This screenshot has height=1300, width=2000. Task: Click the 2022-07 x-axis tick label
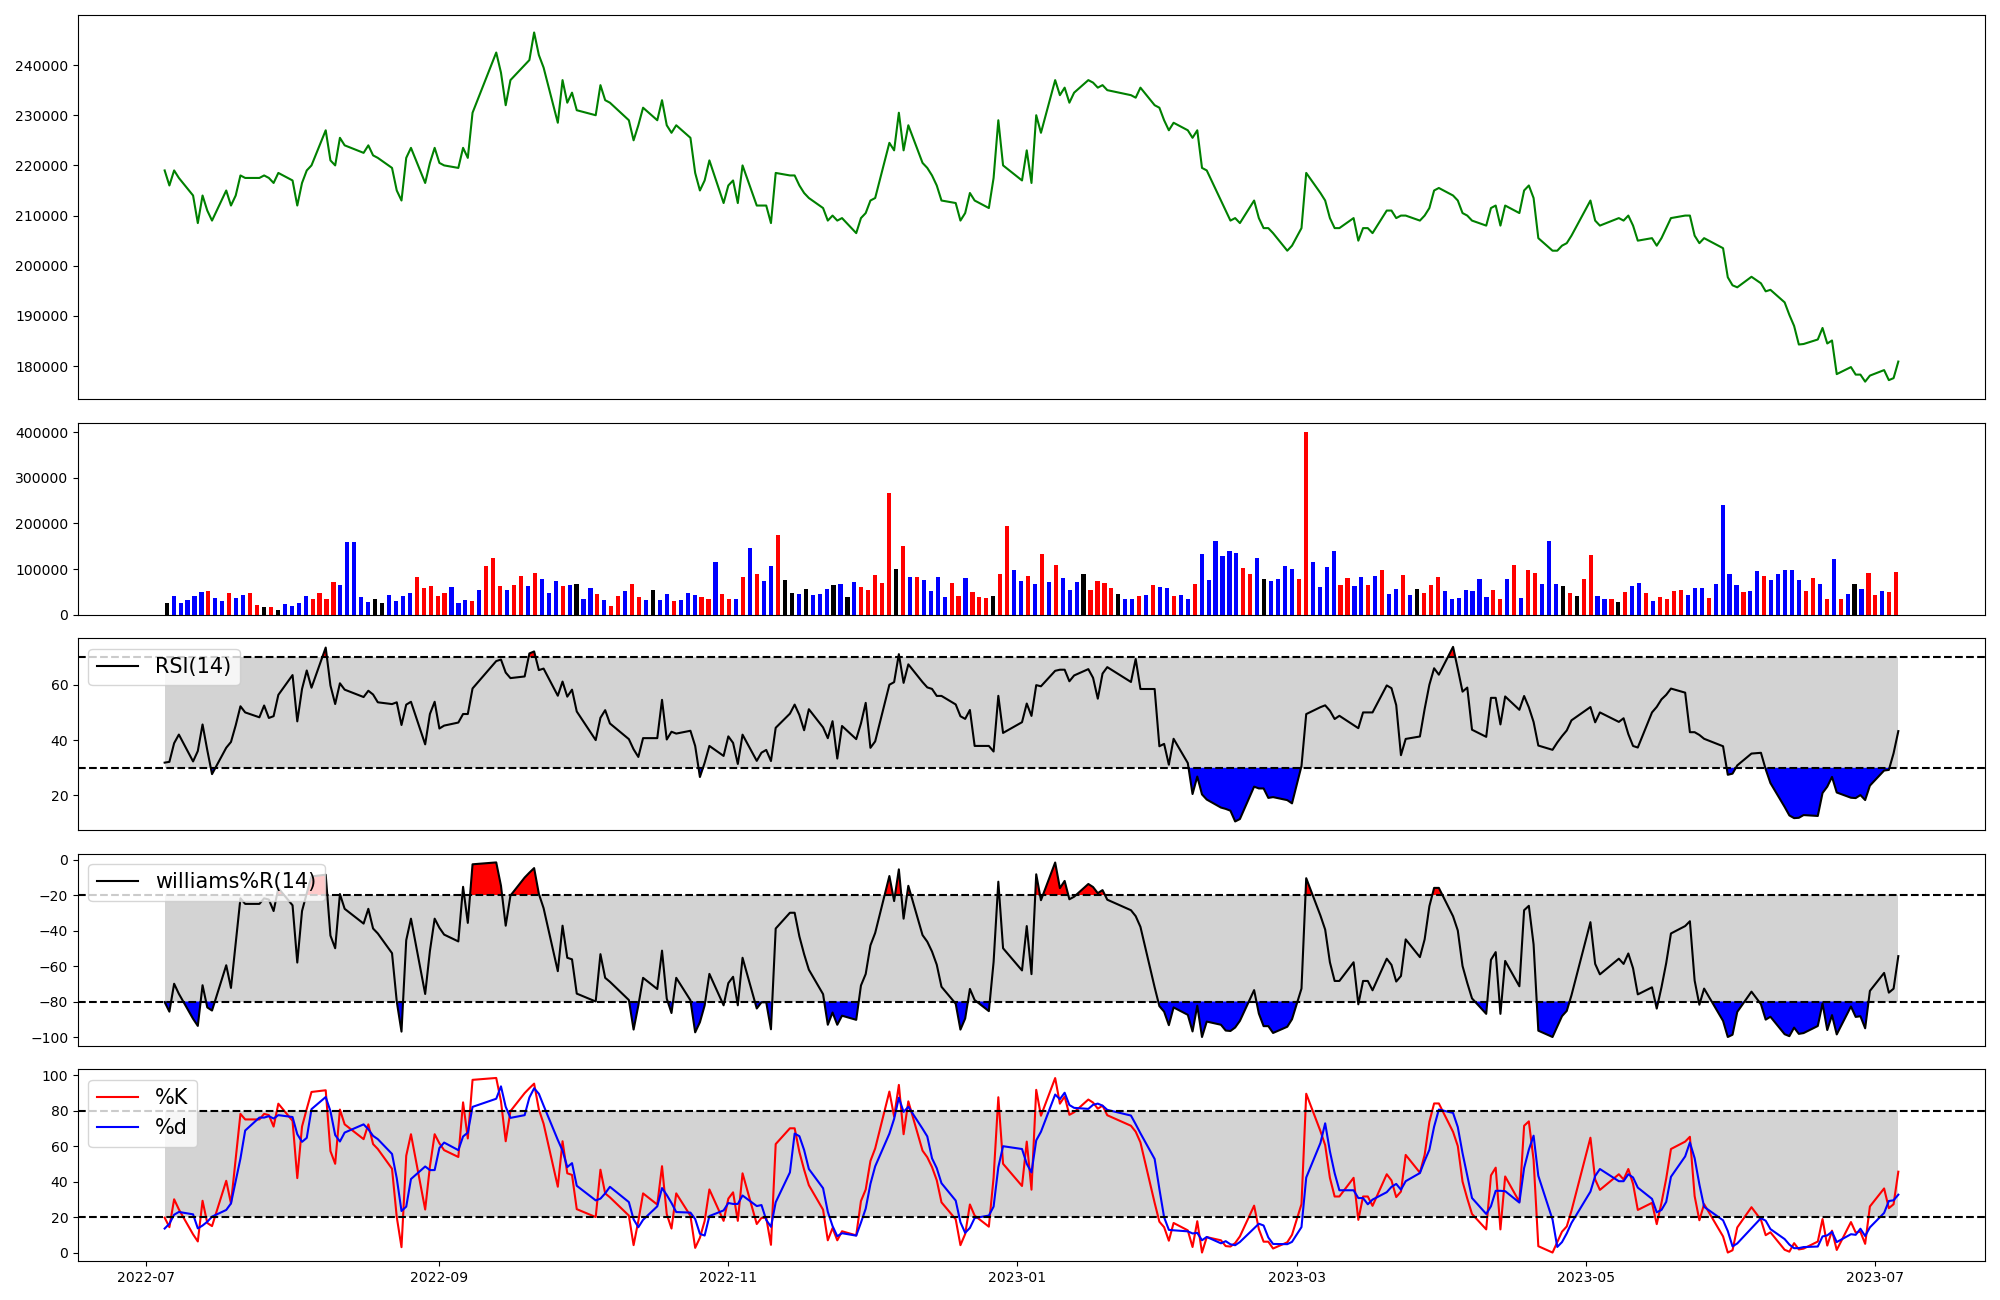click(x=147, y=1277)
